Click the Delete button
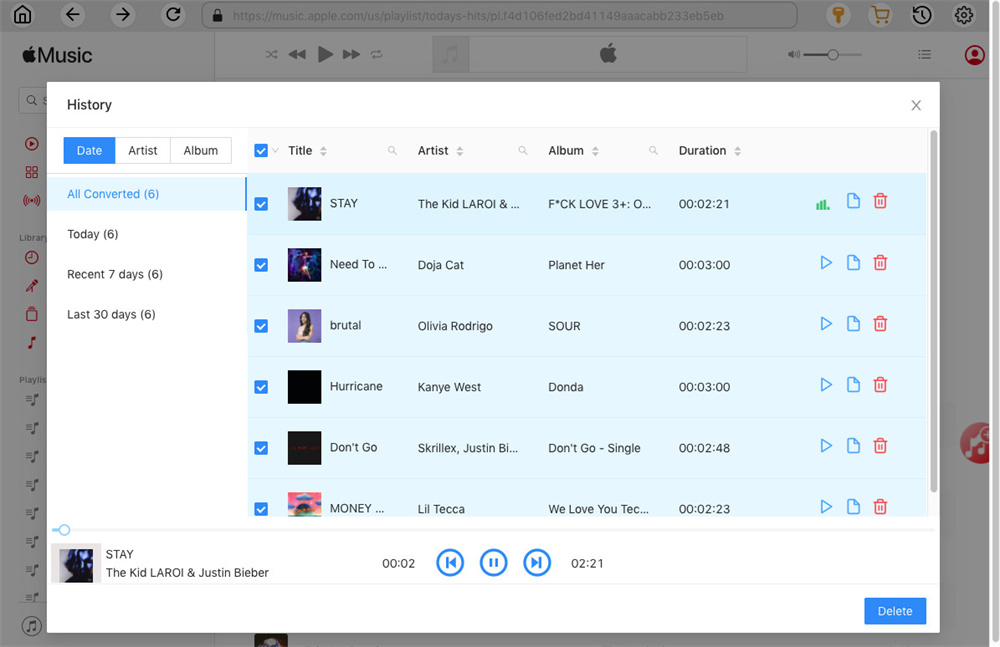The image size is (1000, 647). coord(895,611)
